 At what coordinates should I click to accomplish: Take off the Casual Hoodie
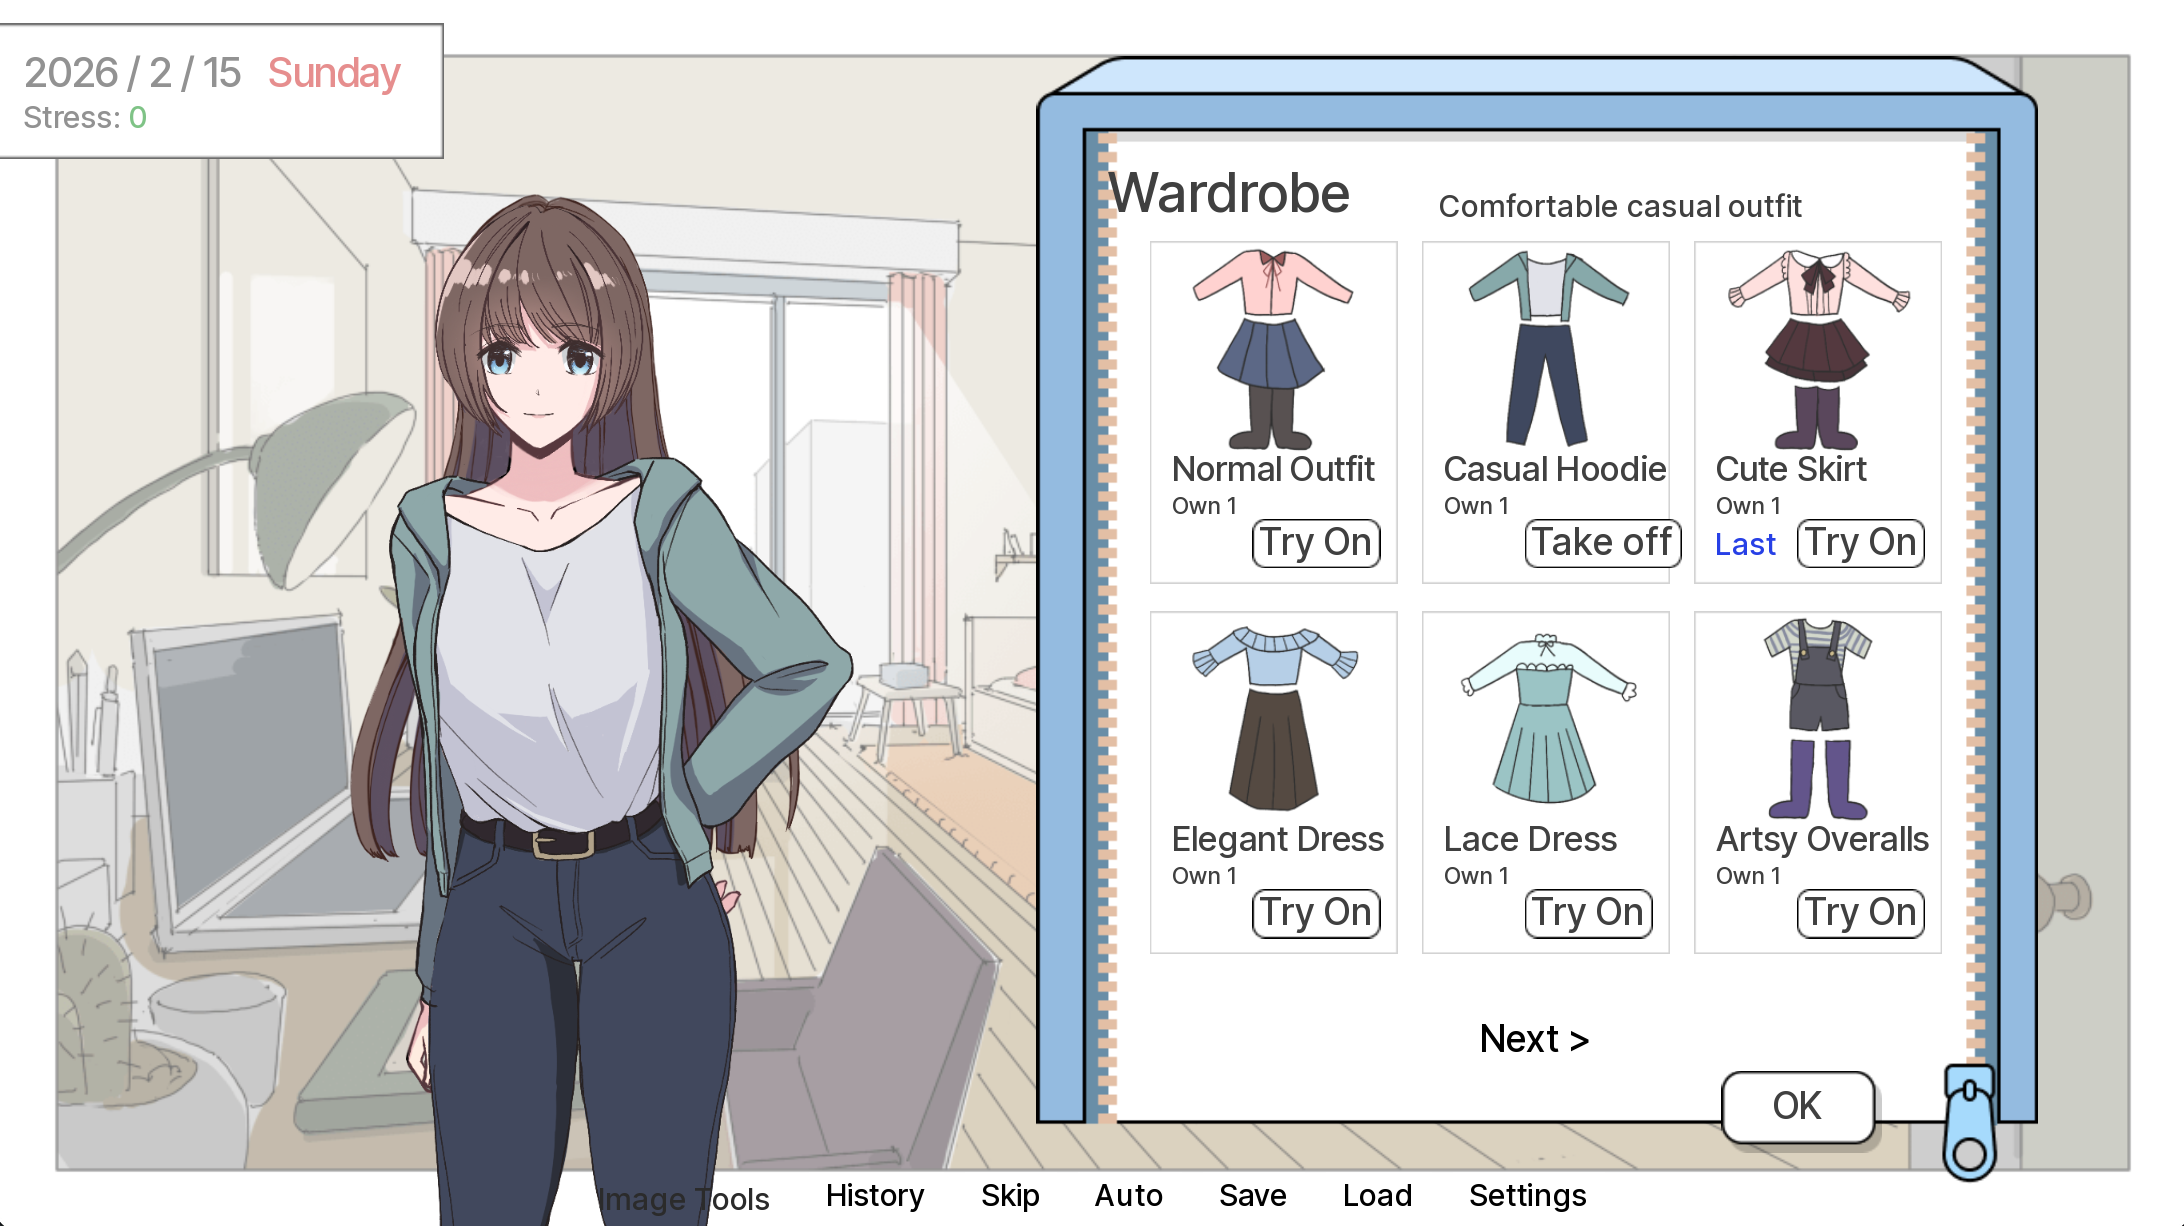pos(1602,543)
